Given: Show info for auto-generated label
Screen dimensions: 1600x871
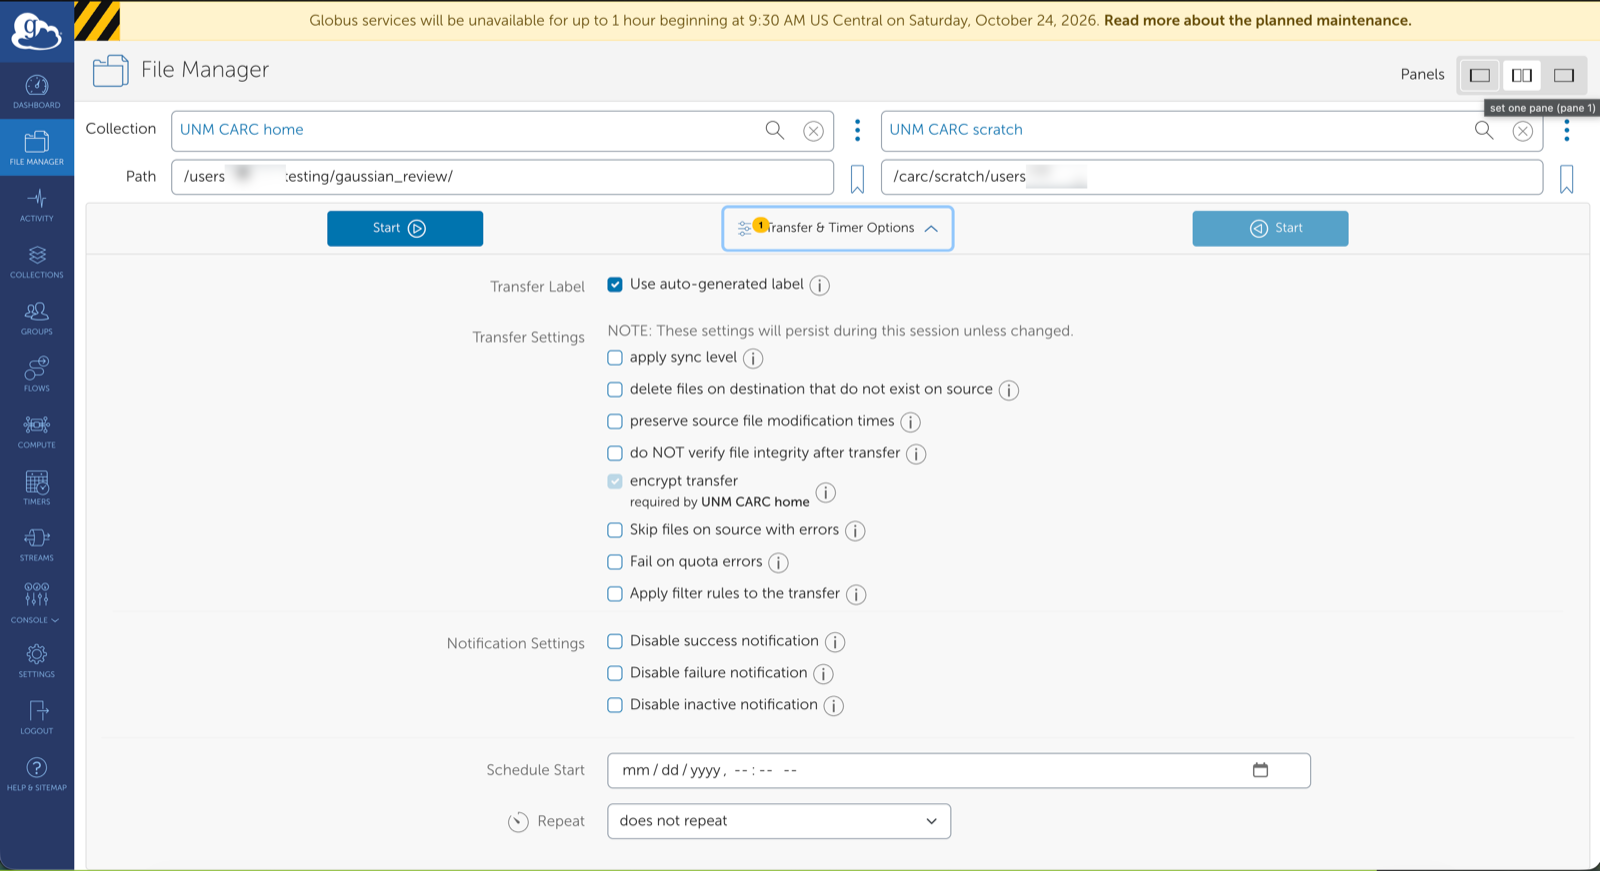Looking at the screenshot, I should pyautogui.click(x=819, y=286).
